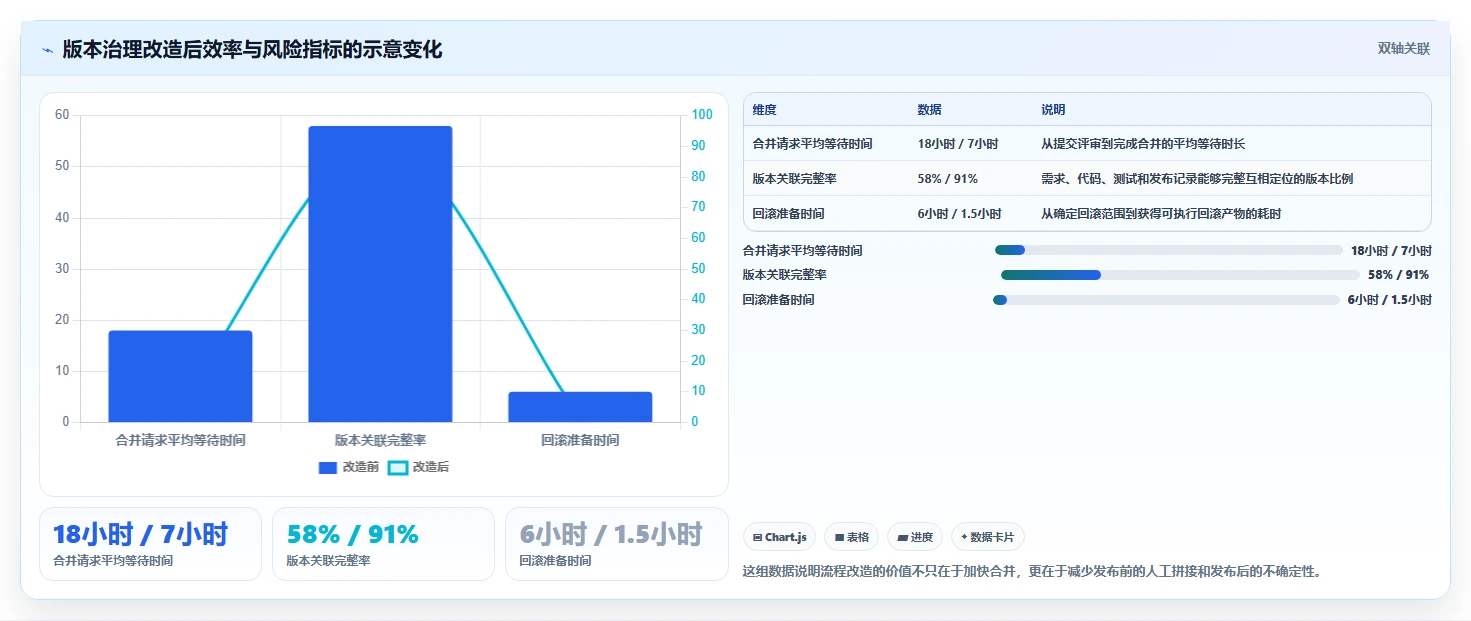
Task: Click the right axis value 100
Action: point(702,115)
